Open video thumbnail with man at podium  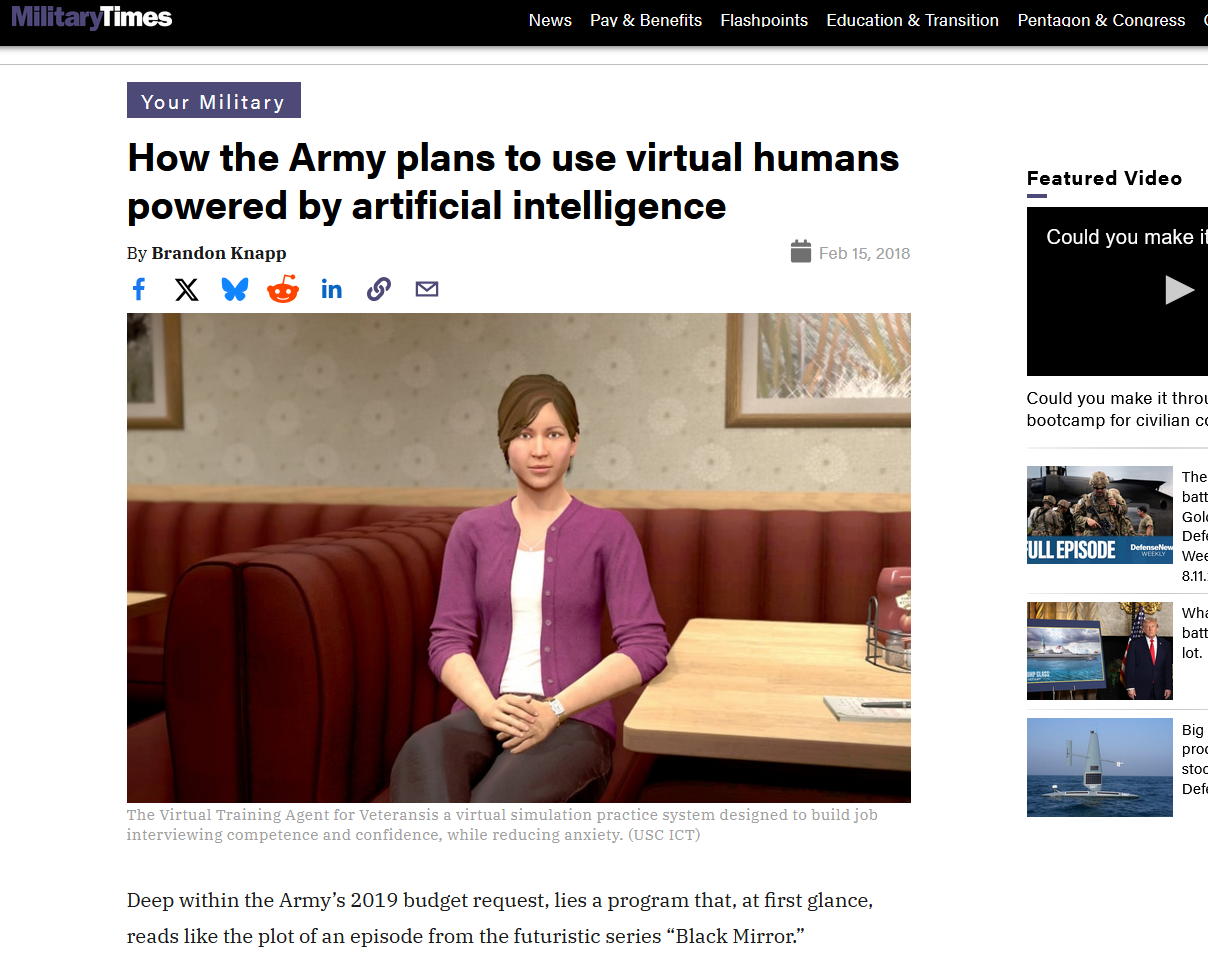(x=1100, y=651)
